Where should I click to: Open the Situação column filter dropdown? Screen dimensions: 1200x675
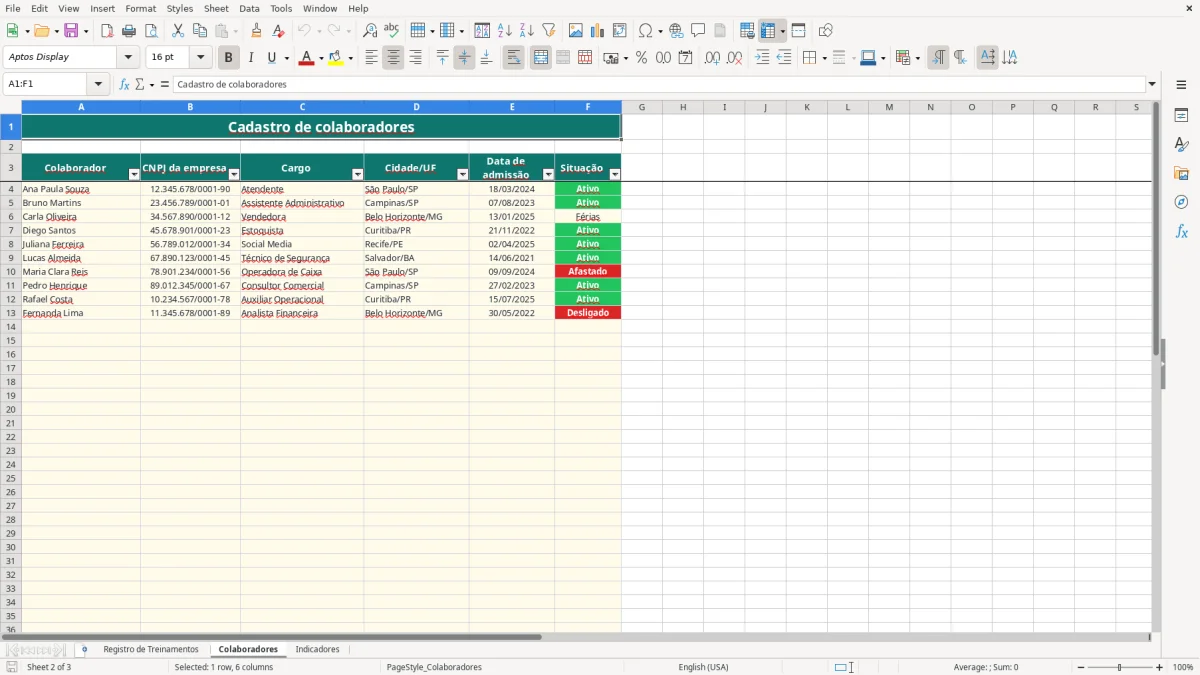click(615, 174)
